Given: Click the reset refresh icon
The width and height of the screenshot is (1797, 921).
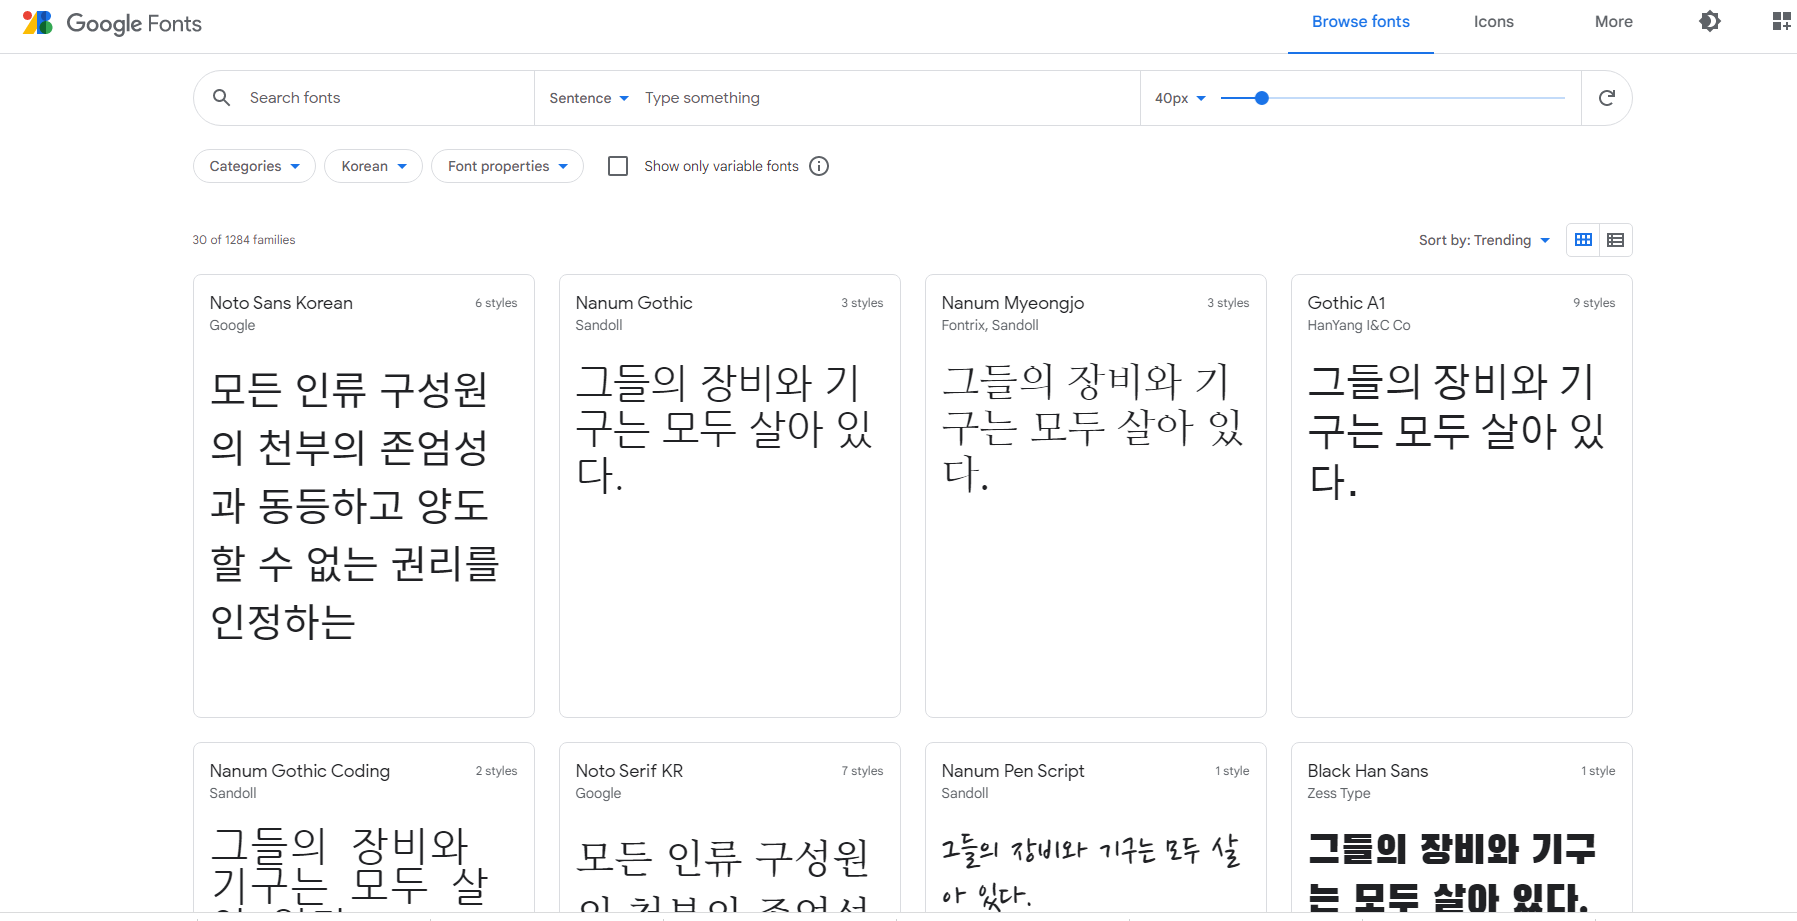Looking at the screenshot, I should coord(1607,97).
